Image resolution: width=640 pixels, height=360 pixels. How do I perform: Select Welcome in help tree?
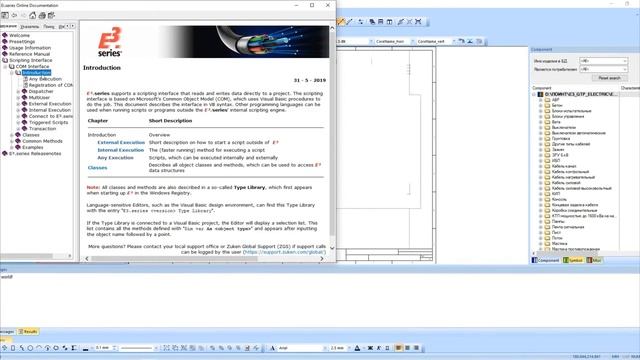pos(19,36)
